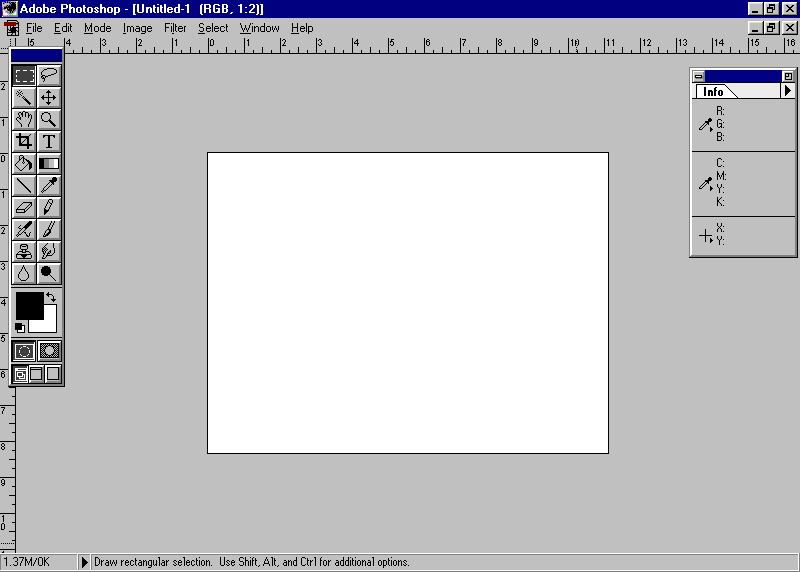Click the 1.37M/0K document size field
This screenshot has width=800, height=572.
coord(39,562)
